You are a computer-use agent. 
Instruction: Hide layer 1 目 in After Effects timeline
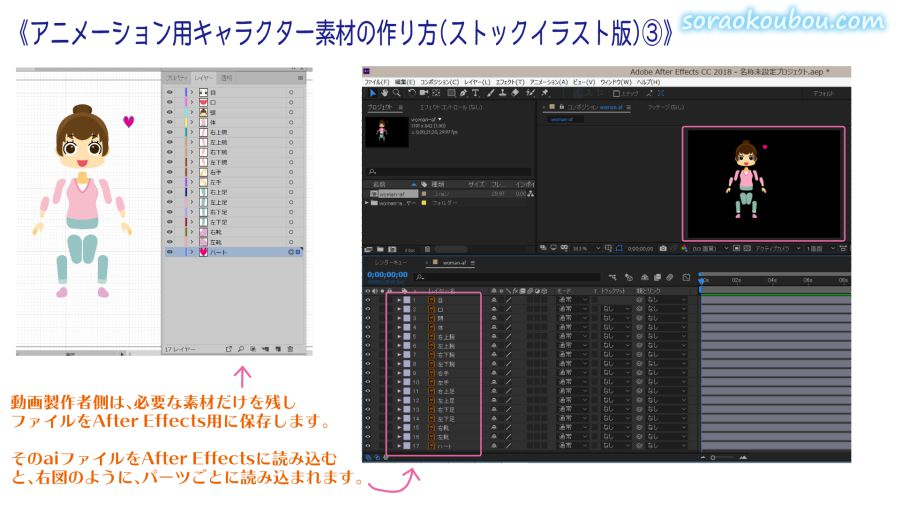pyautogui.click(x=367, y=298)
